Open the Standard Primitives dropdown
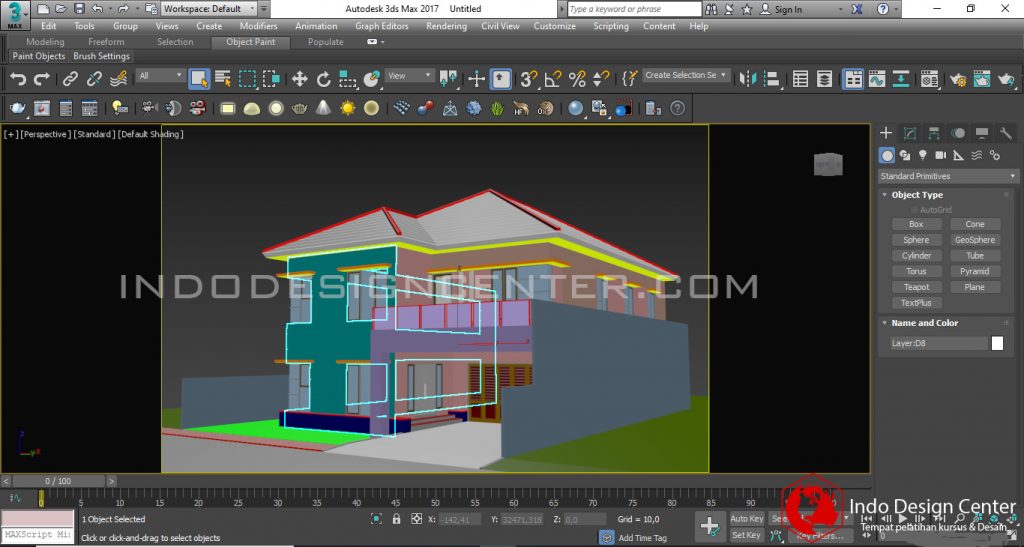 [x=948, y=176]
